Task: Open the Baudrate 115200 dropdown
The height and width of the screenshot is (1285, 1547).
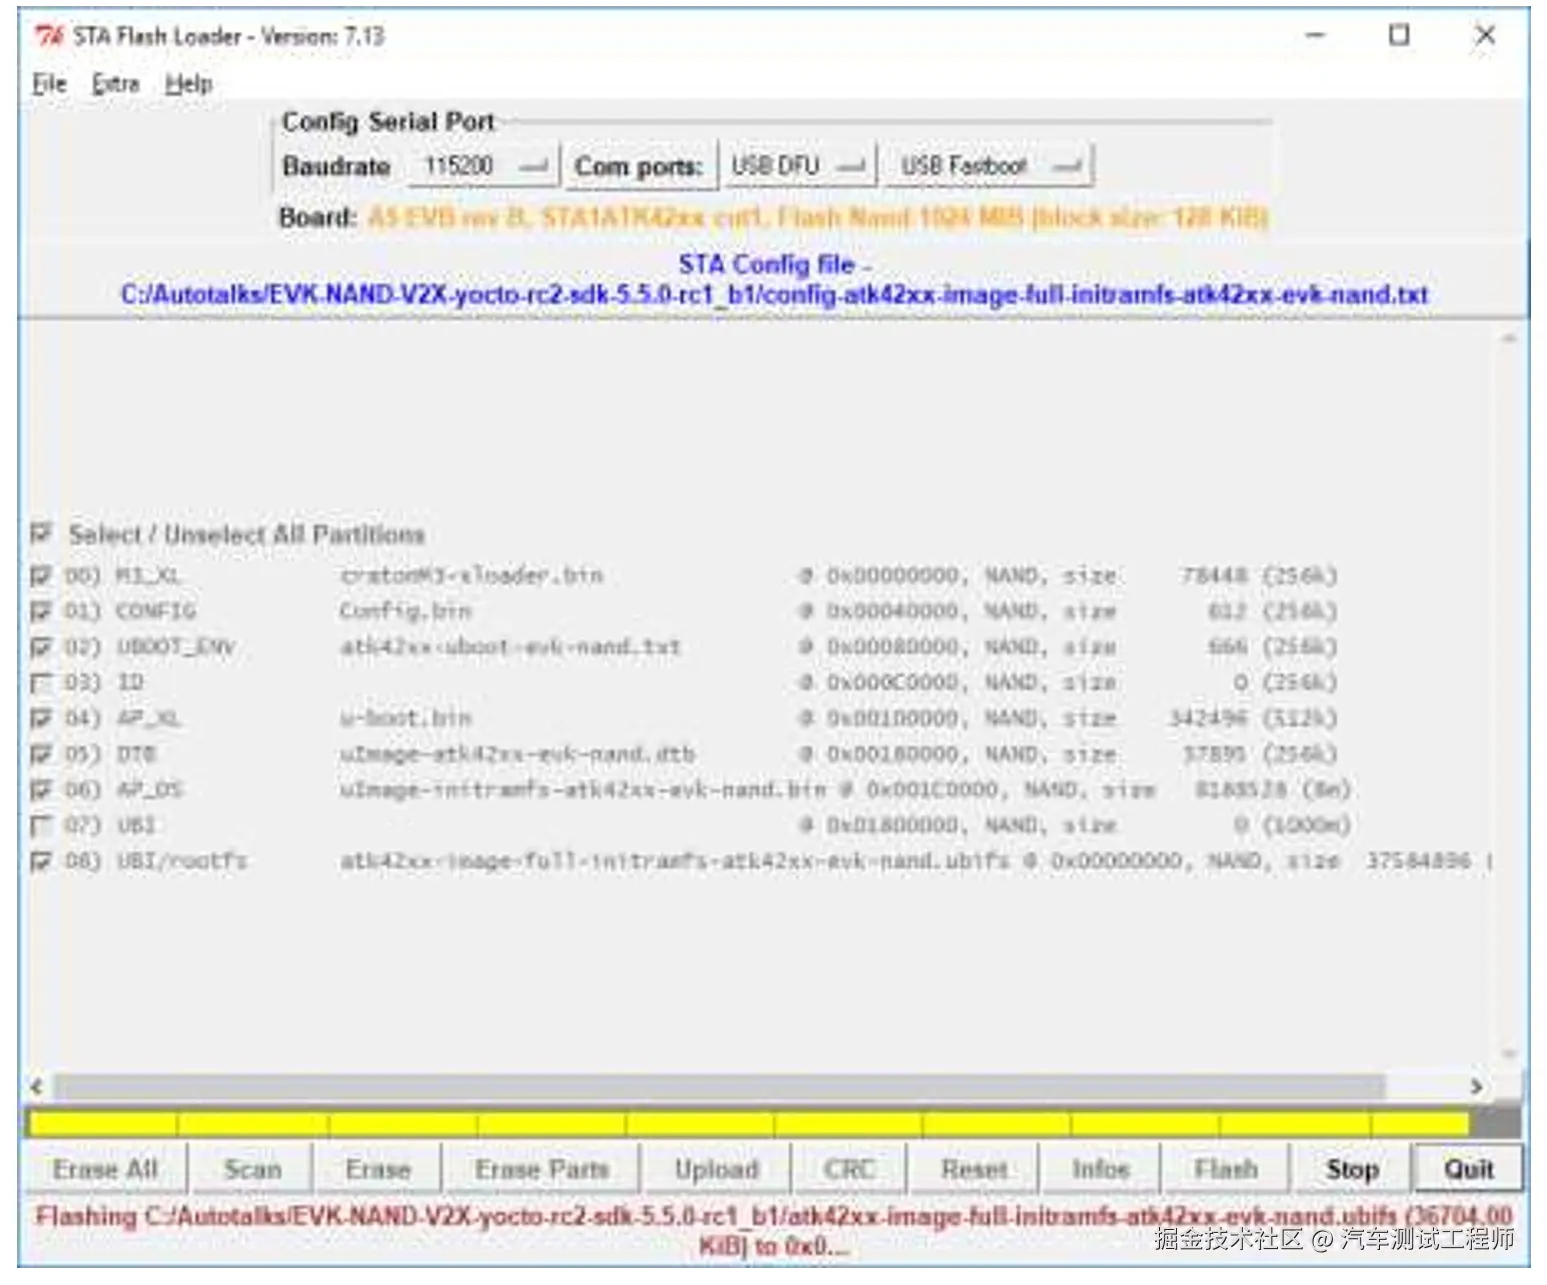Action: [484, 166]
